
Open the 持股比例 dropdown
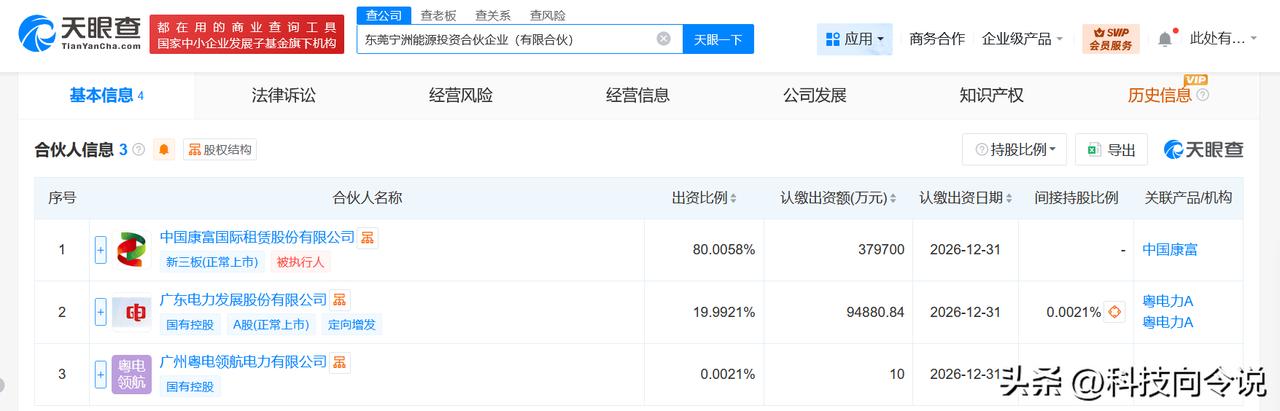(1015, 149)
